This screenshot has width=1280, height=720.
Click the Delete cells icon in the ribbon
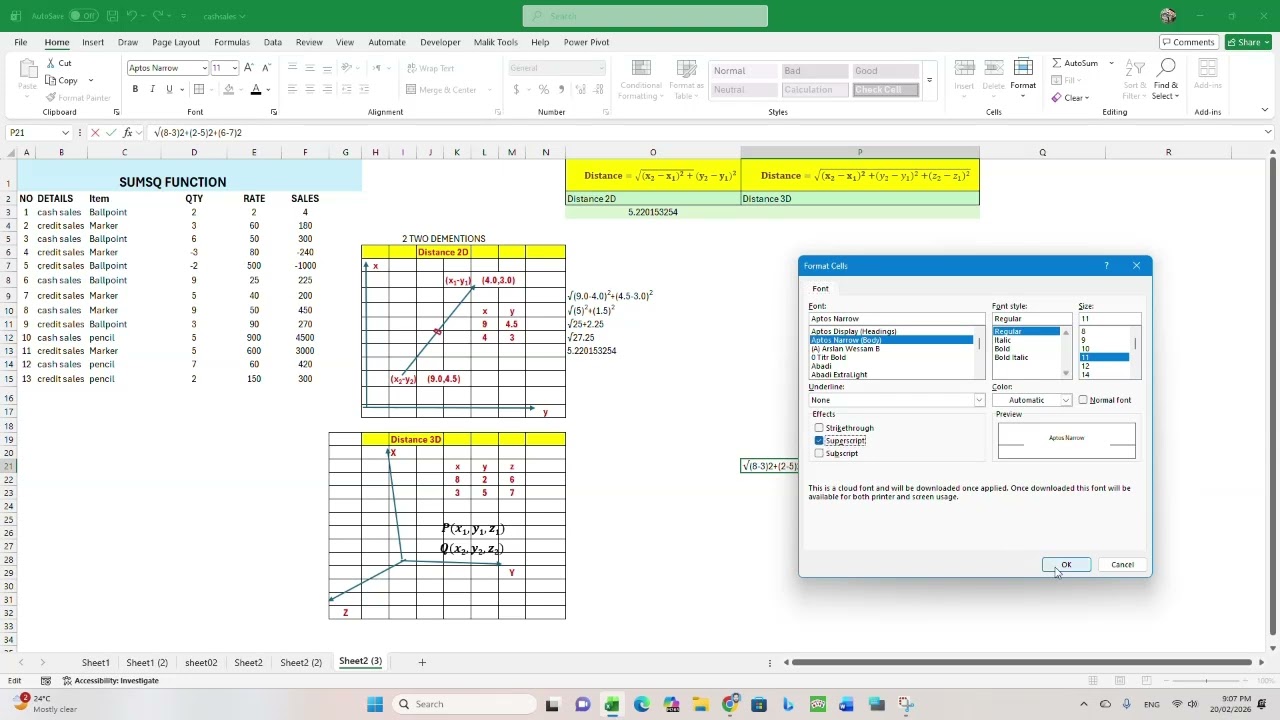click(993, 67)
